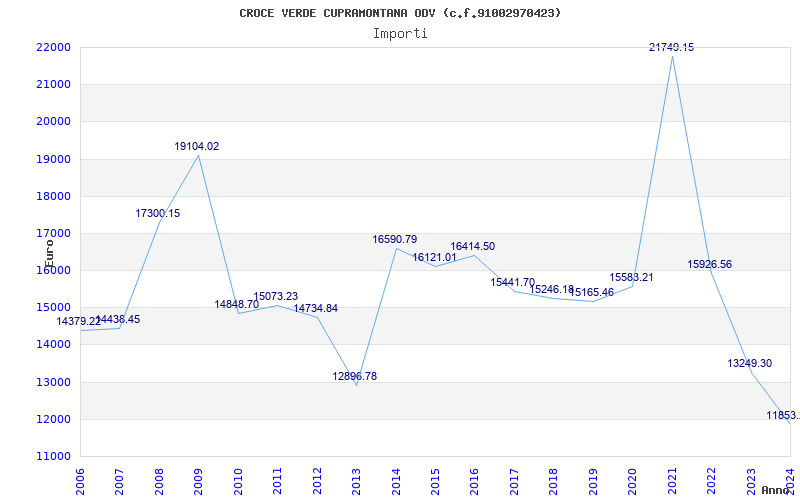Select the x-axis year 2021
This screenshot has width=800, height=500.
point(672,482)
